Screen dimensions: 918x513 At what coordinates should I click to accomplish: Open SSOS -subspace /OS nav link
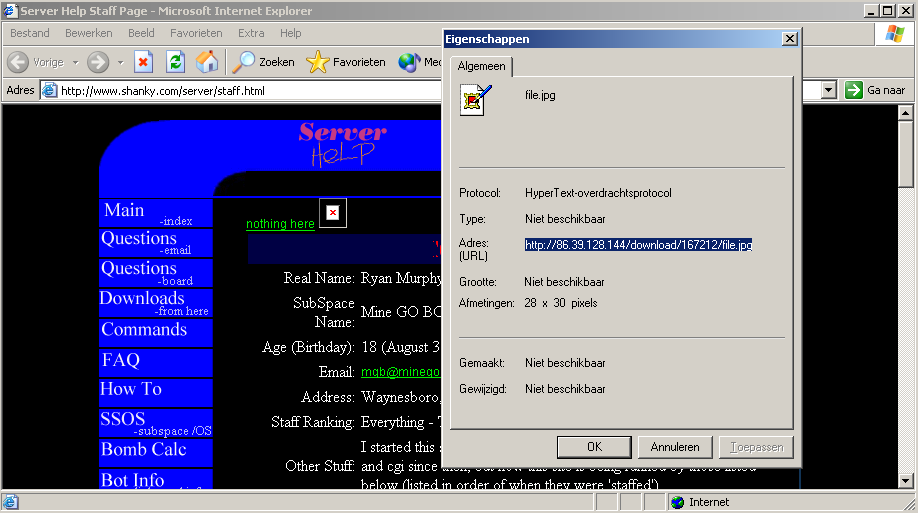tap(156, 423)
